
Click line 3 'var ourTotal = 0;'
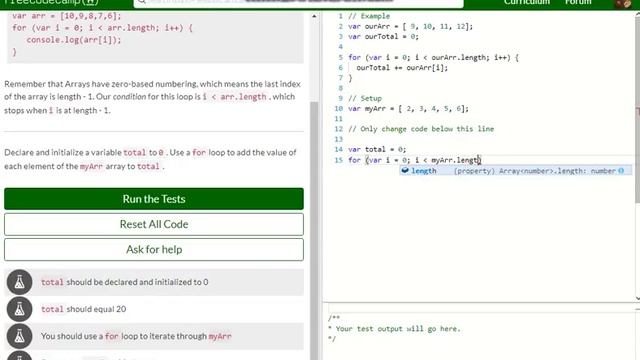tap(383, 36)
